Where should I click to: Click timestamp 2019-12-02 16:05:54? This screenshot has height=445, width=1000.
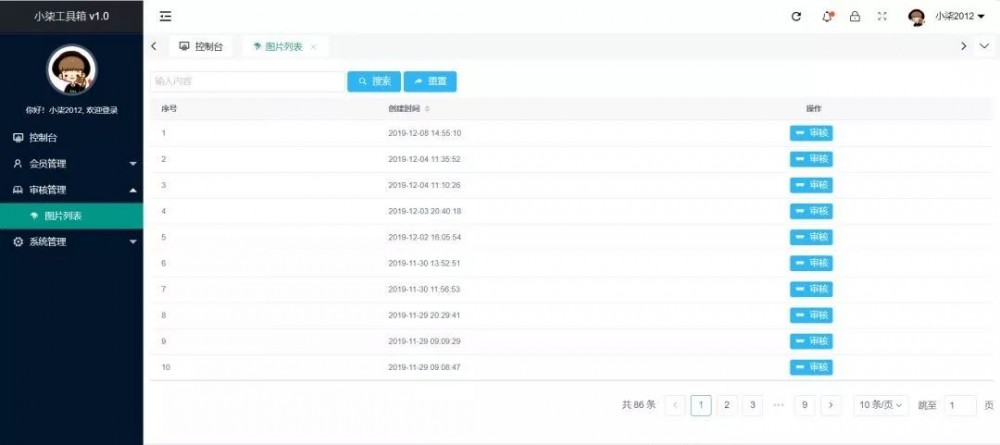(425, 237)
